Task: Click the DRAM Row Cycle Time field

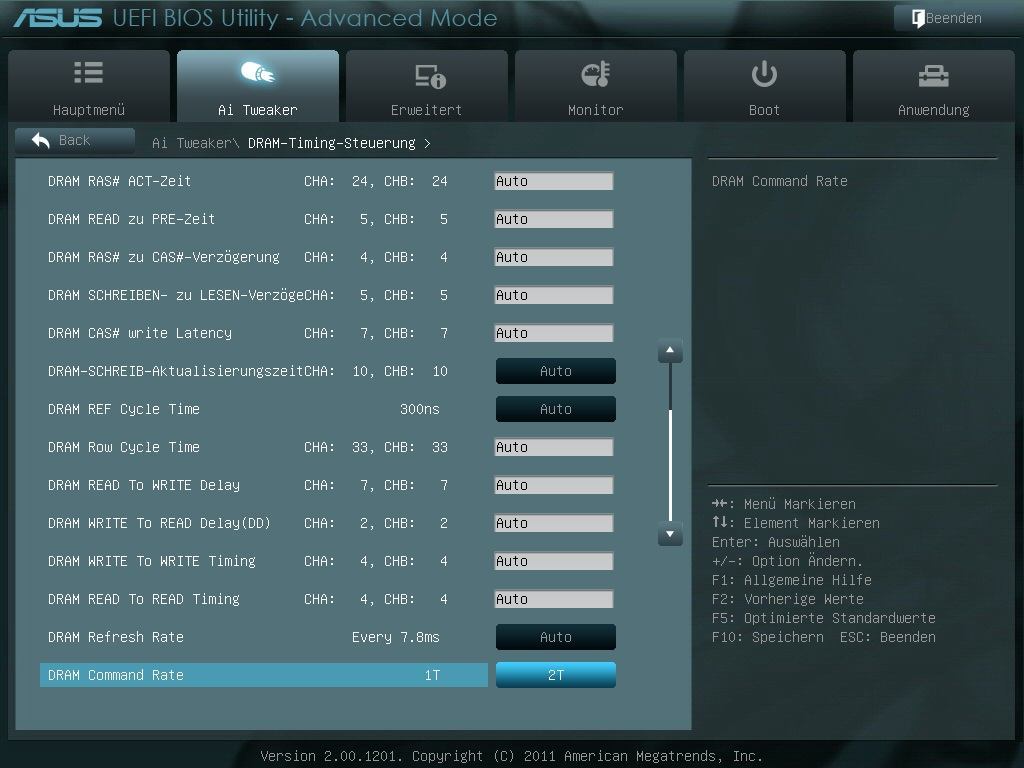Action: [554, 447]
